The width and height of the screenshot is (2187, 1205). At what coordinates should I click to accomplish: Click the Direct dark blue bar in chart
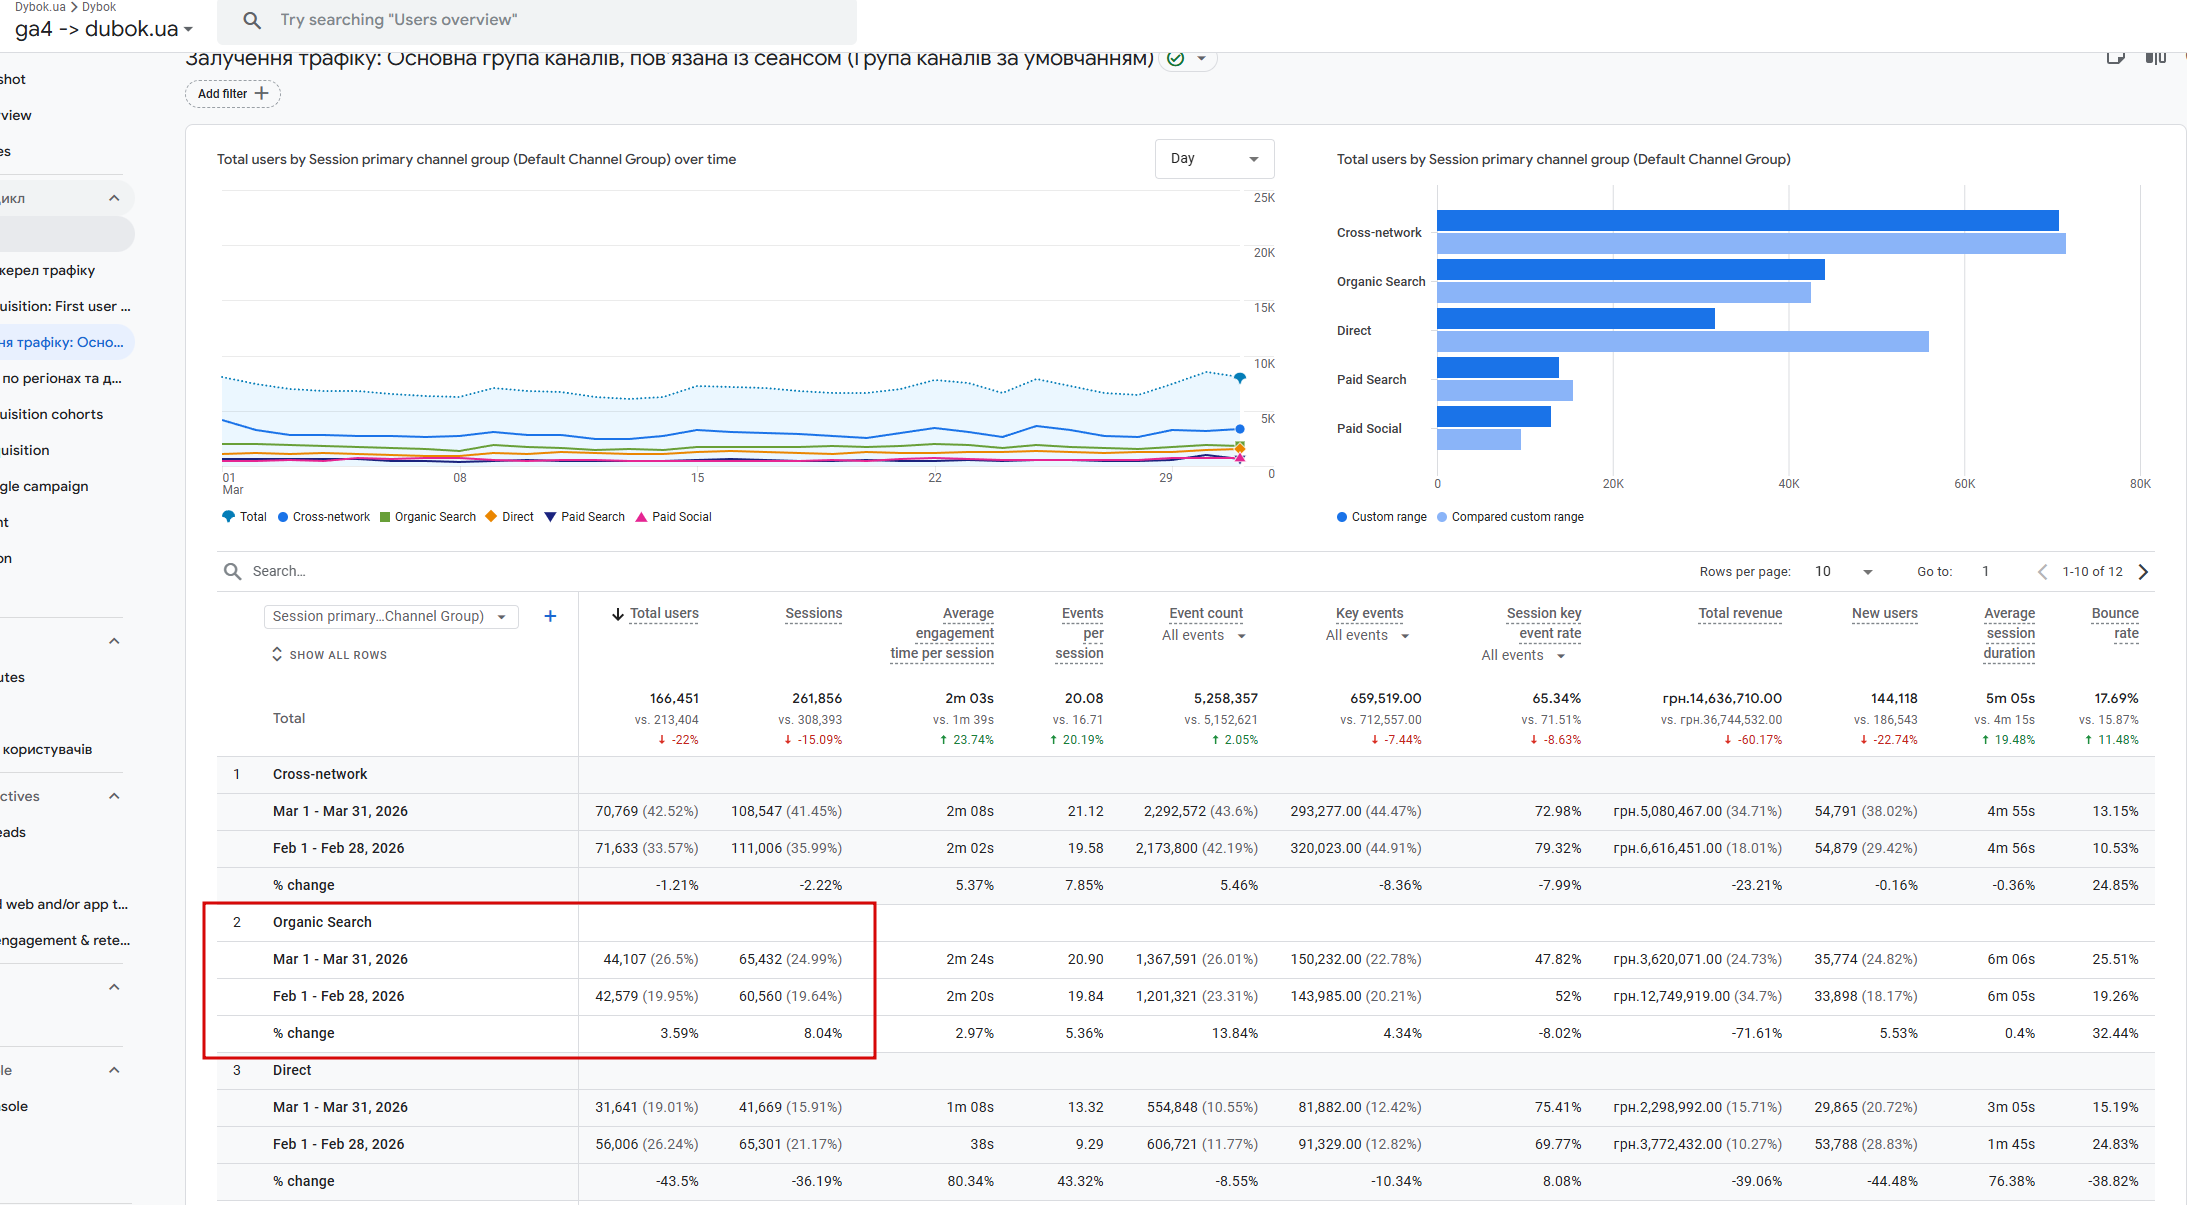(x=1575, y=319)
